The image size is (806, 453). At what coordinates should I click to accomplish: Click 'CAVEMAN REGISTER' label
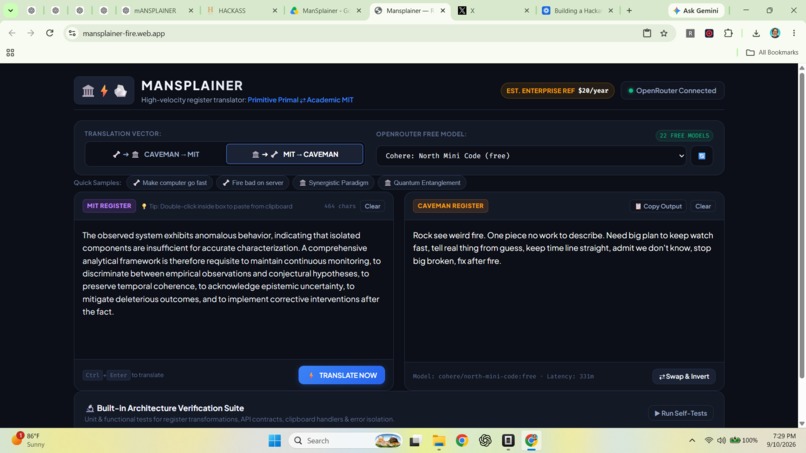pyautogui.click(x=450, y=206)
